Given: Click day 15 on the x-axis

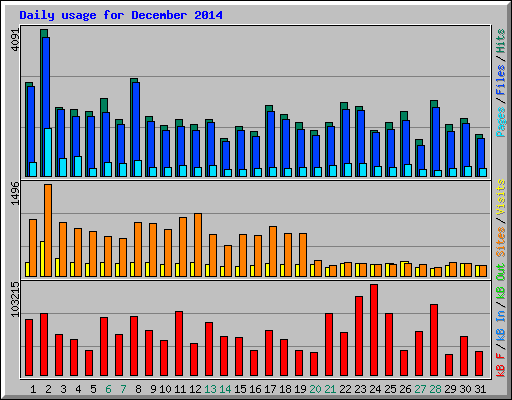Looking at the screenshot, I should point(240,389).
